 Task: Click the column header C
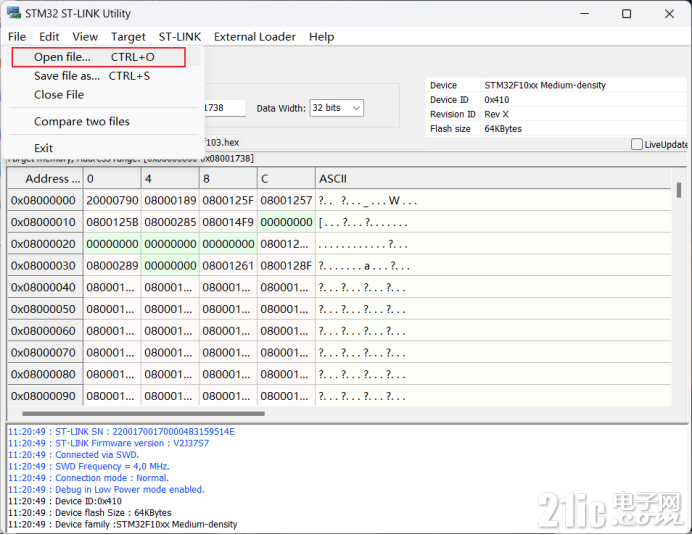[x=286, y=179]
